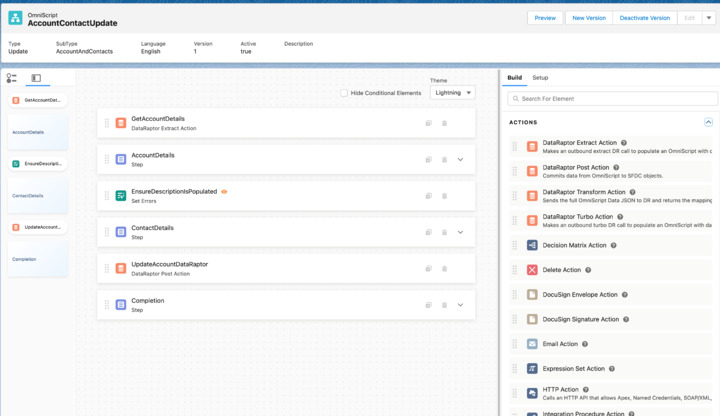This screenshot has height=416, width=720.
Task: Open dropdown arrow beside Edit button
Action: pyautogui.click(x=709, y=18)
